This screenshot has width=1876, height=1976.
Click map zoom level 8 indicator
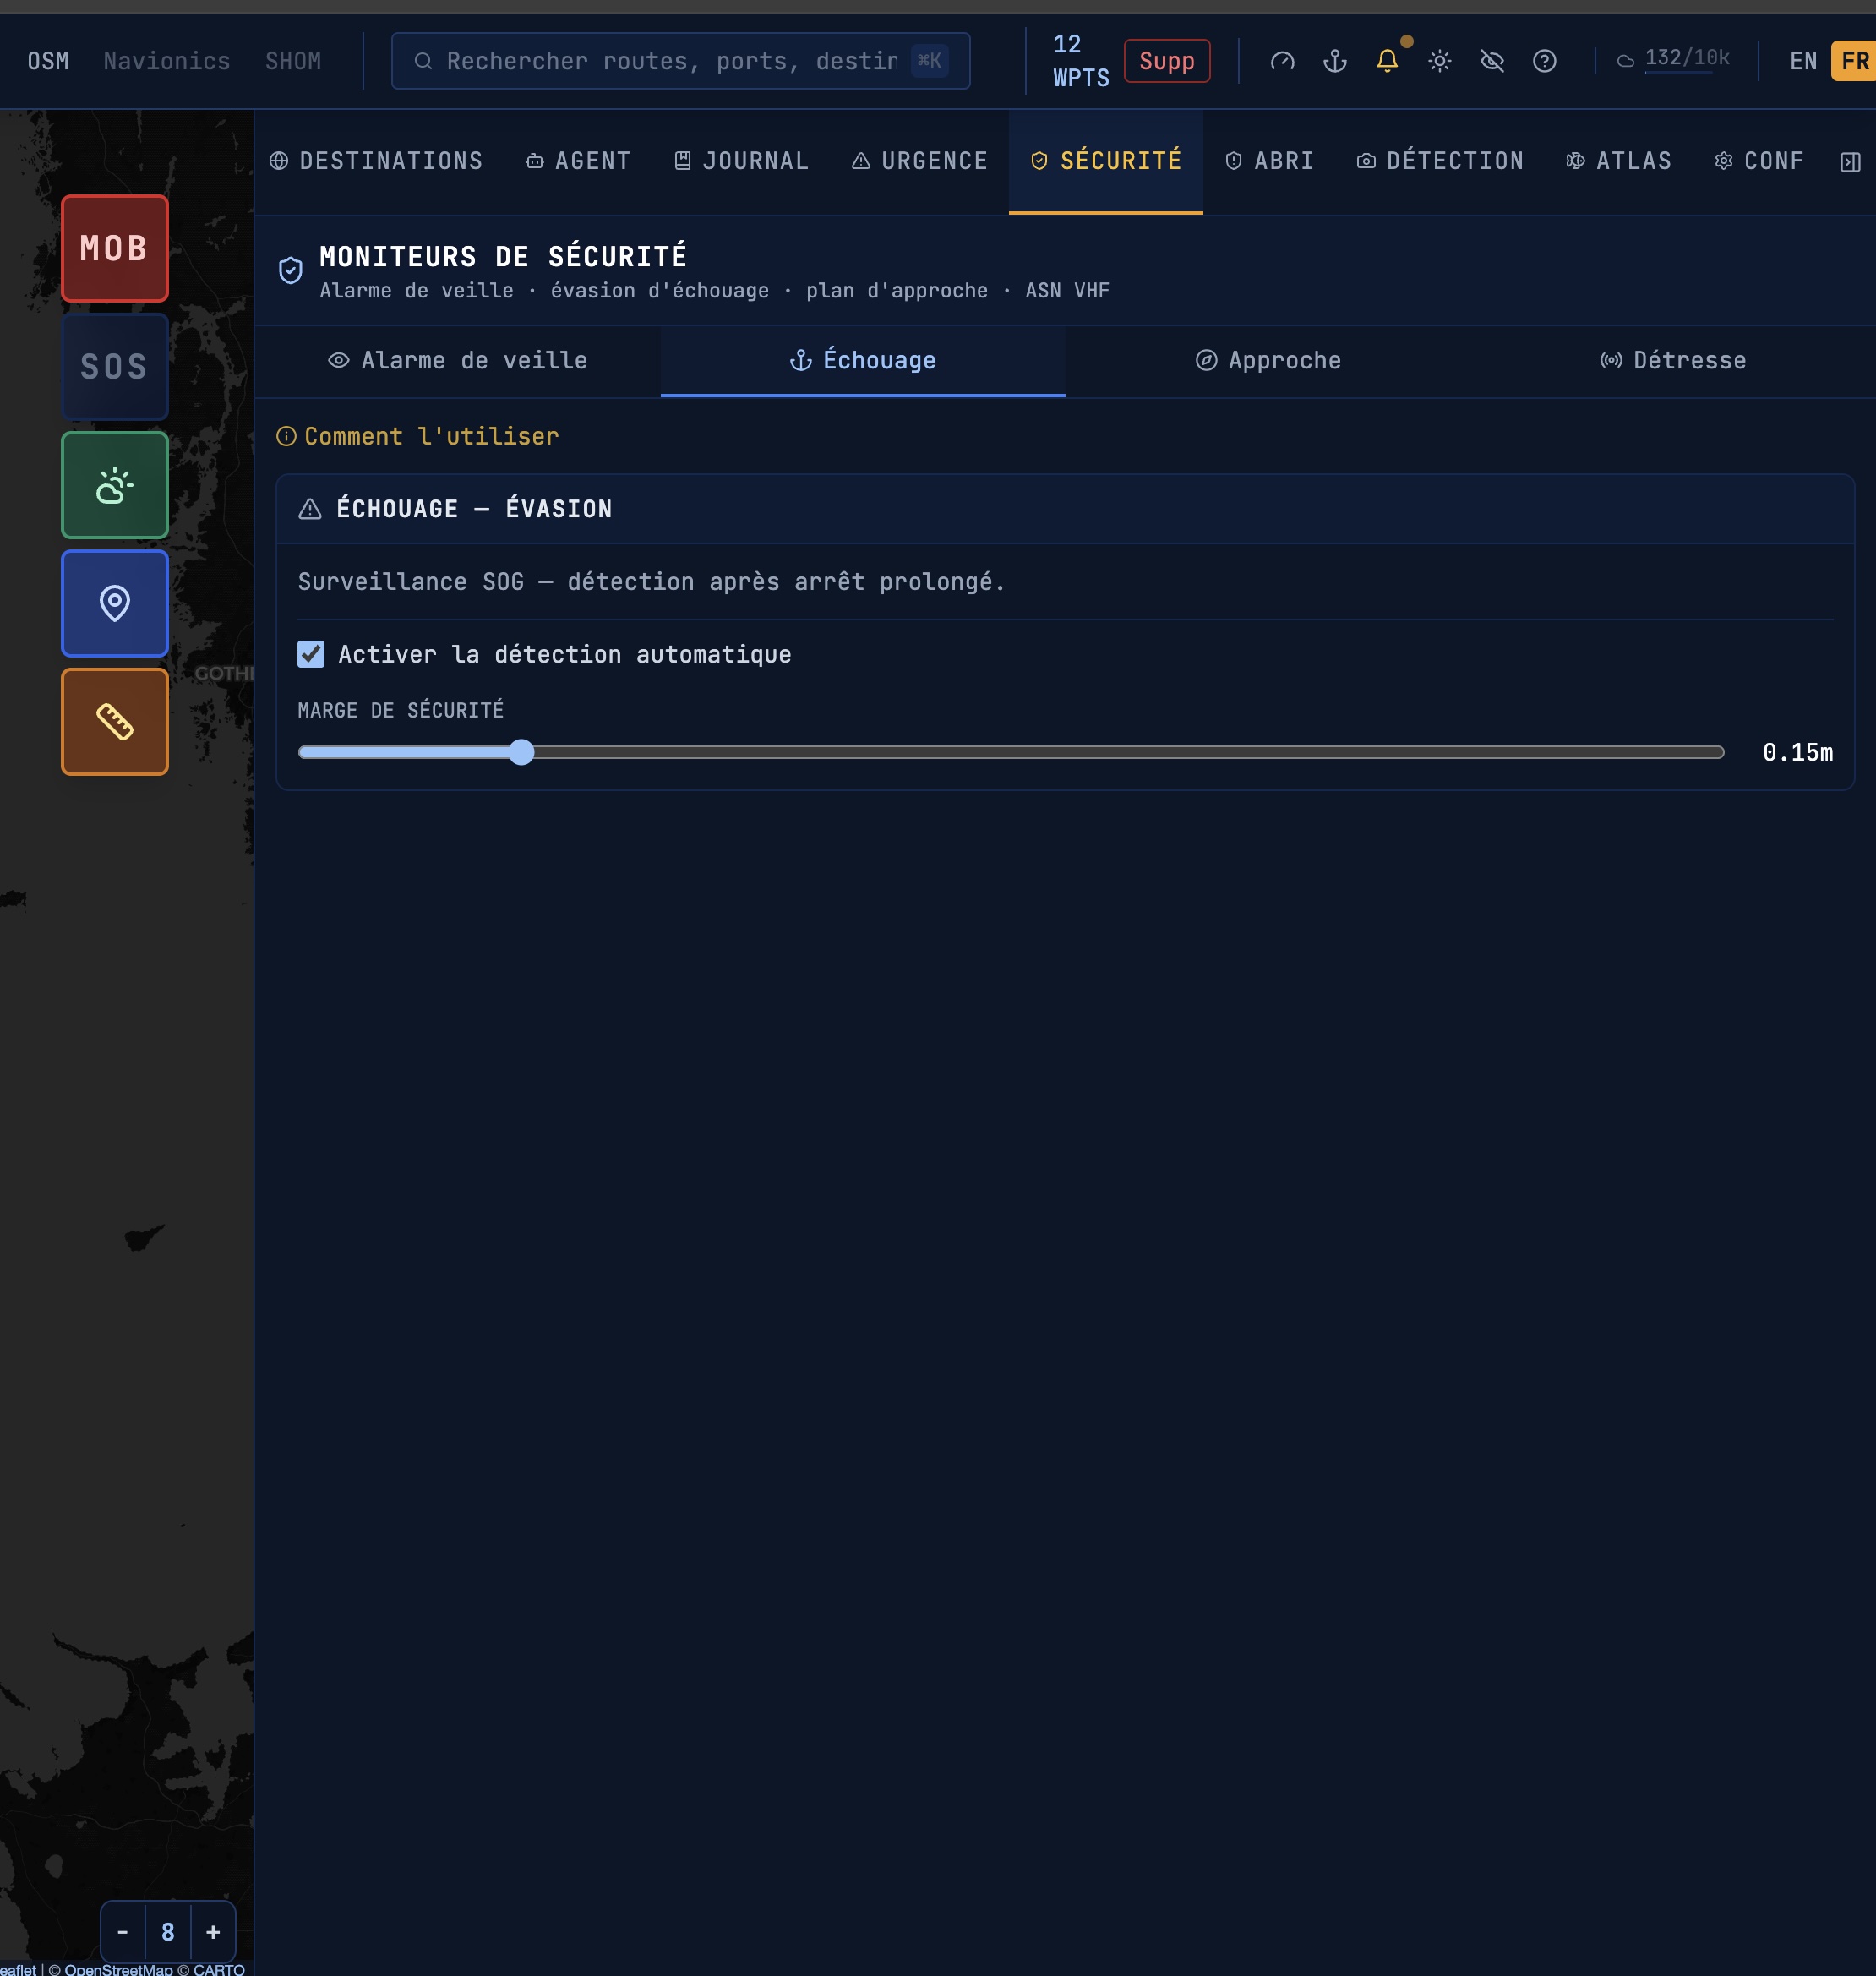(x=168, y=1932)
